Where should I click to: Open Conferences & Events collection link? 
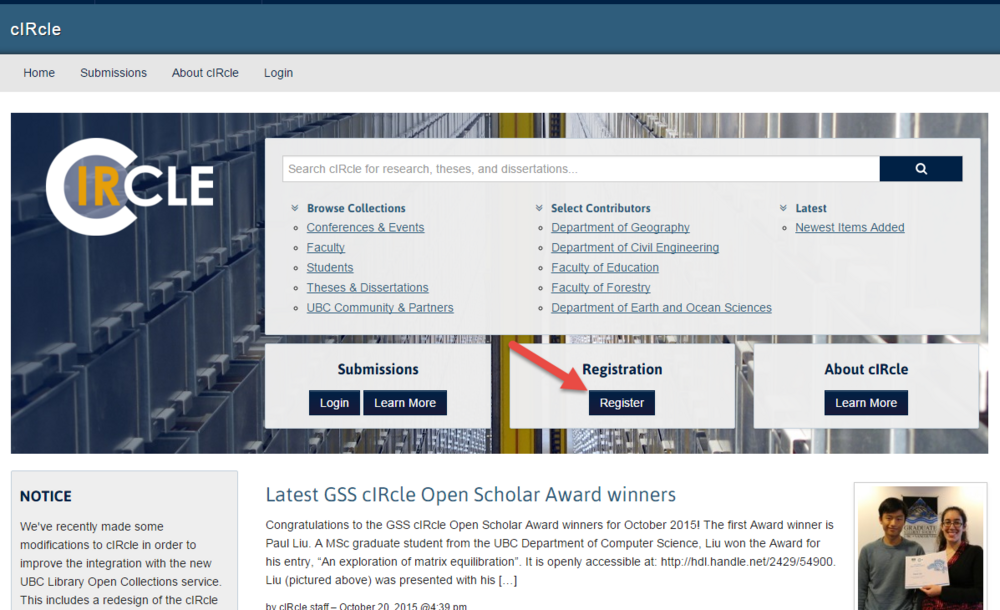coord(365,228)
